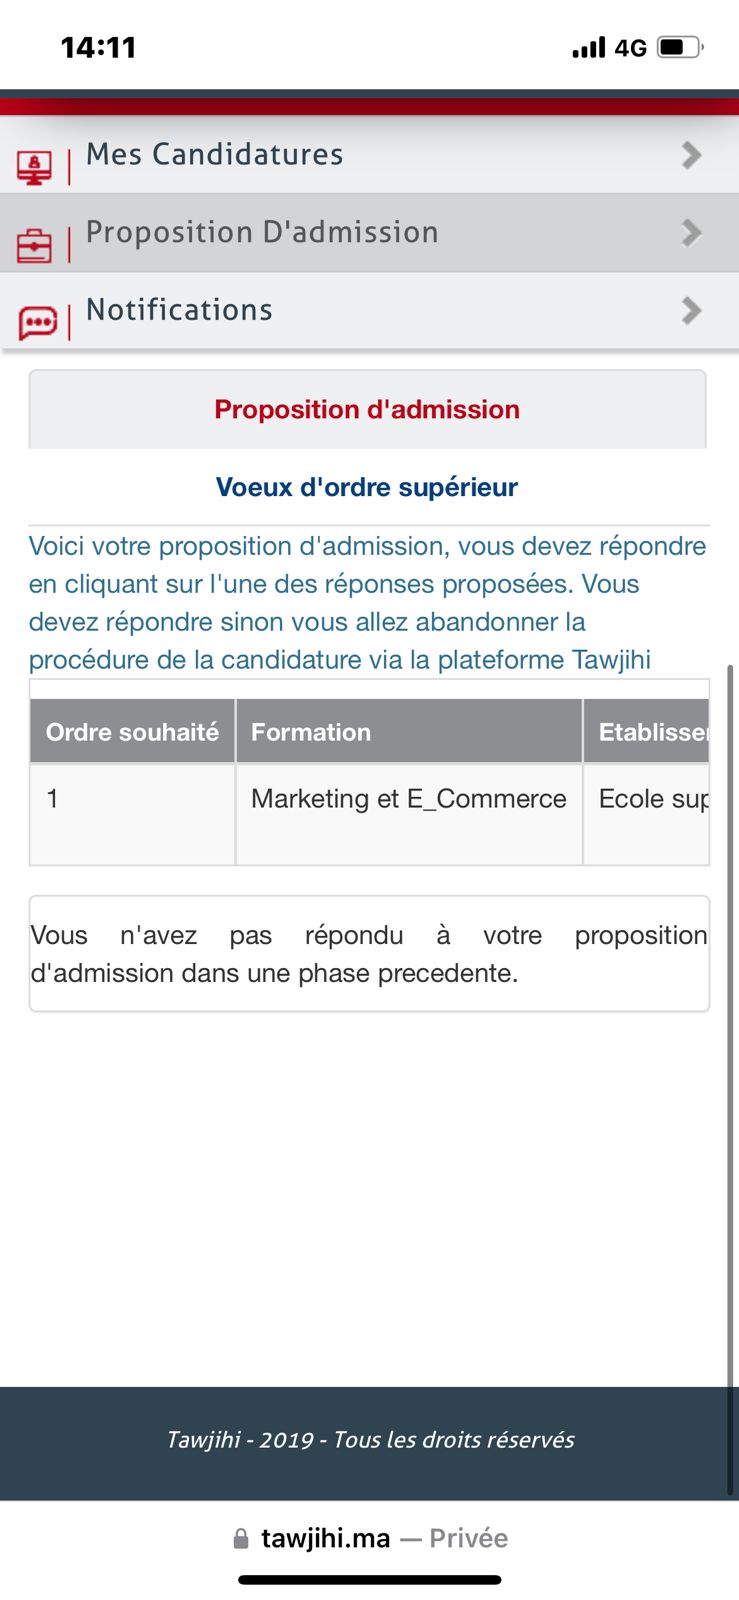Click the page scrollbar on right edge
The width and height of the screenshot is (739, 1600).
tap(730, 1000)
